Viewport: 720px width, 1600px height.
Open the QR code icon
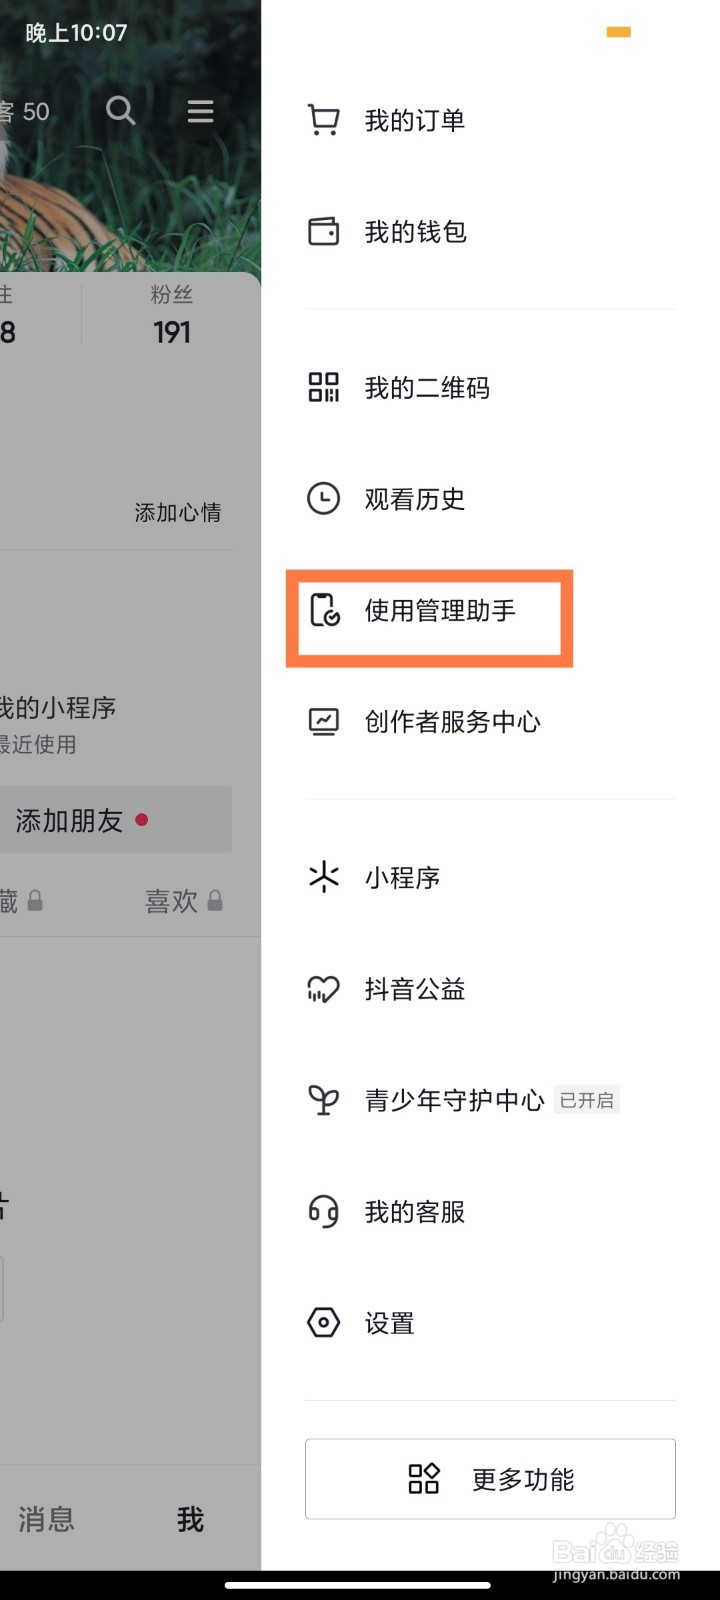pos(323,388)
